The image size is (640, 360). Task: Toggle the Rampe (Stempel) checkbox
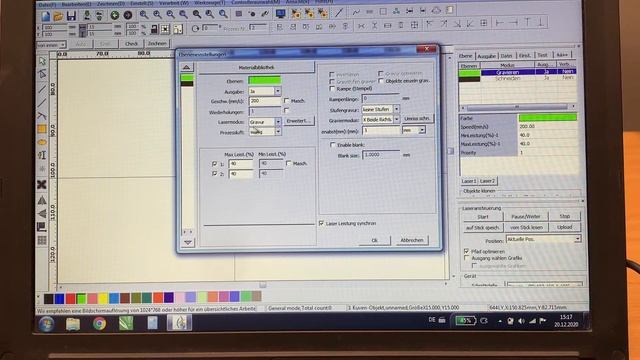(x=332, y=89)
